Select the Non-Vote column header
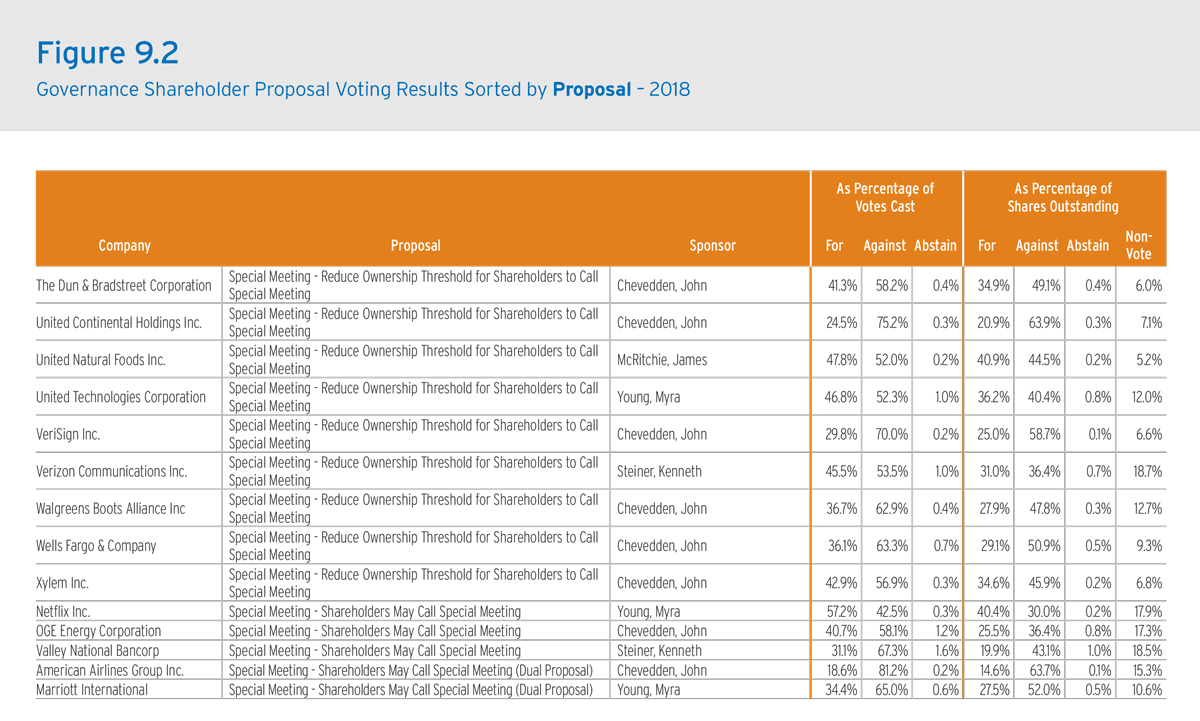Screen dimensions: 1200x721 pos(1138,246)
